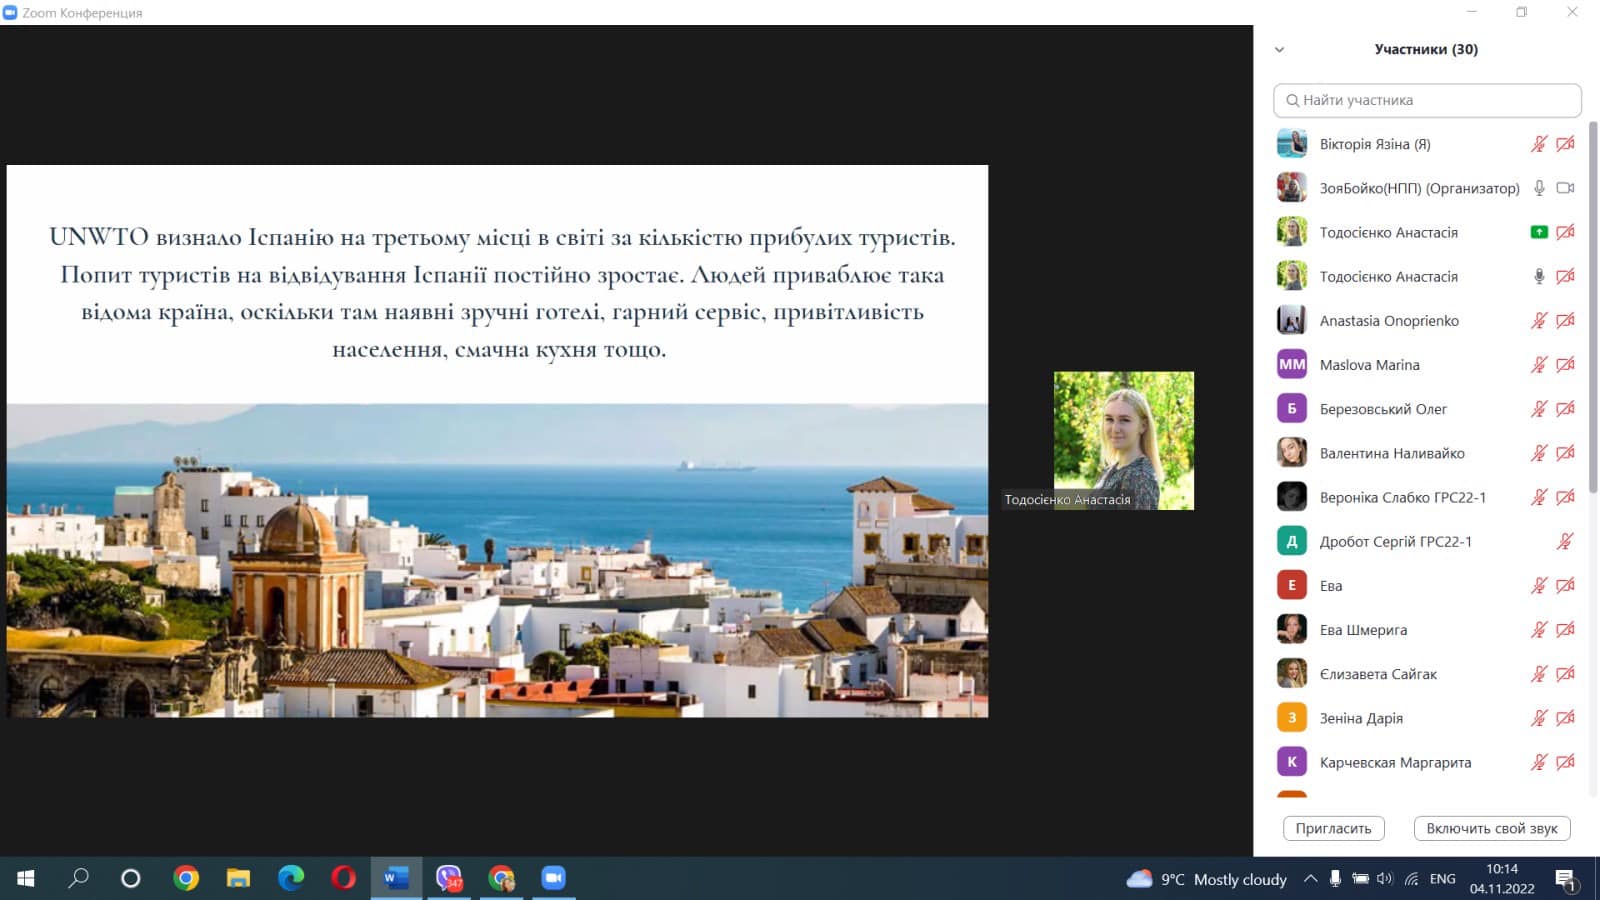Click Березовський Олег camera-off icon
Image resolution: width=1600 pixels, height=900 pixels.
coord(1566,409)
